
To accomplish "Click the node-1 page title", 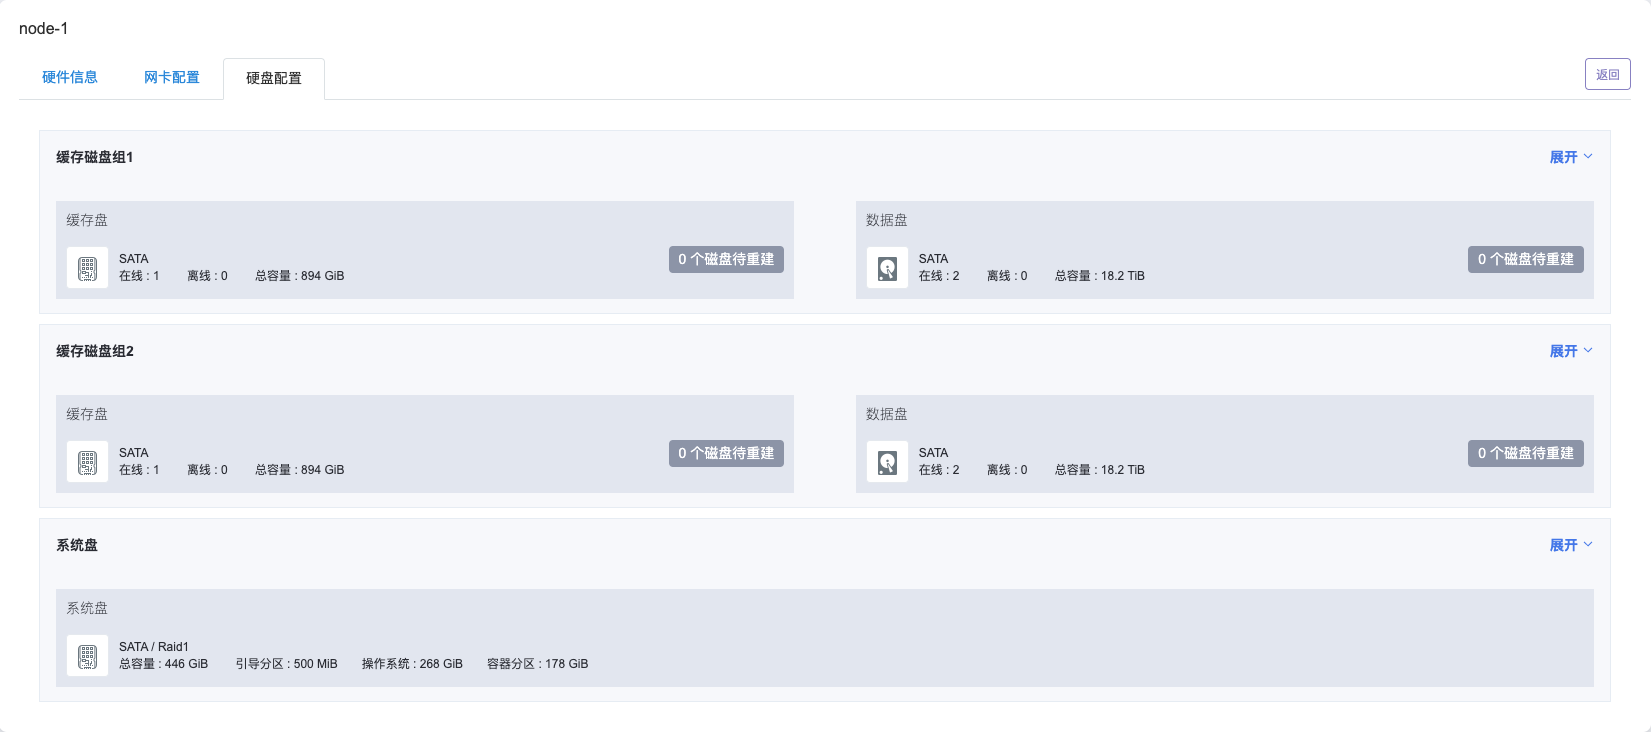I will coord(44,28).
